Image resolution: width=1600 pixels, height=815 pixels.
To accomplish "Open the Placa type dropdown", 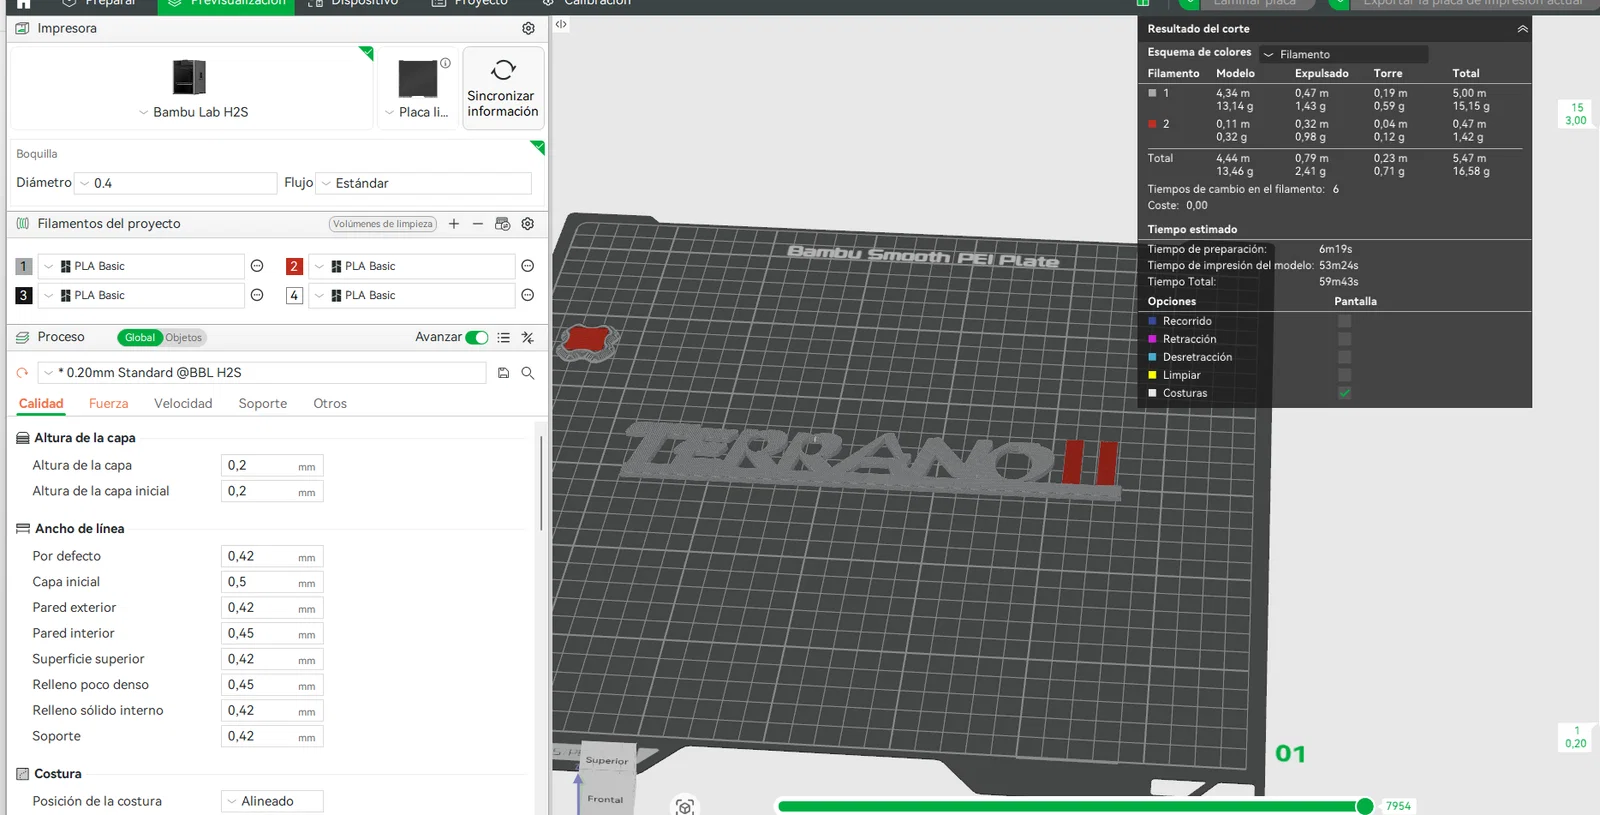I will click(x=417, y=112).
